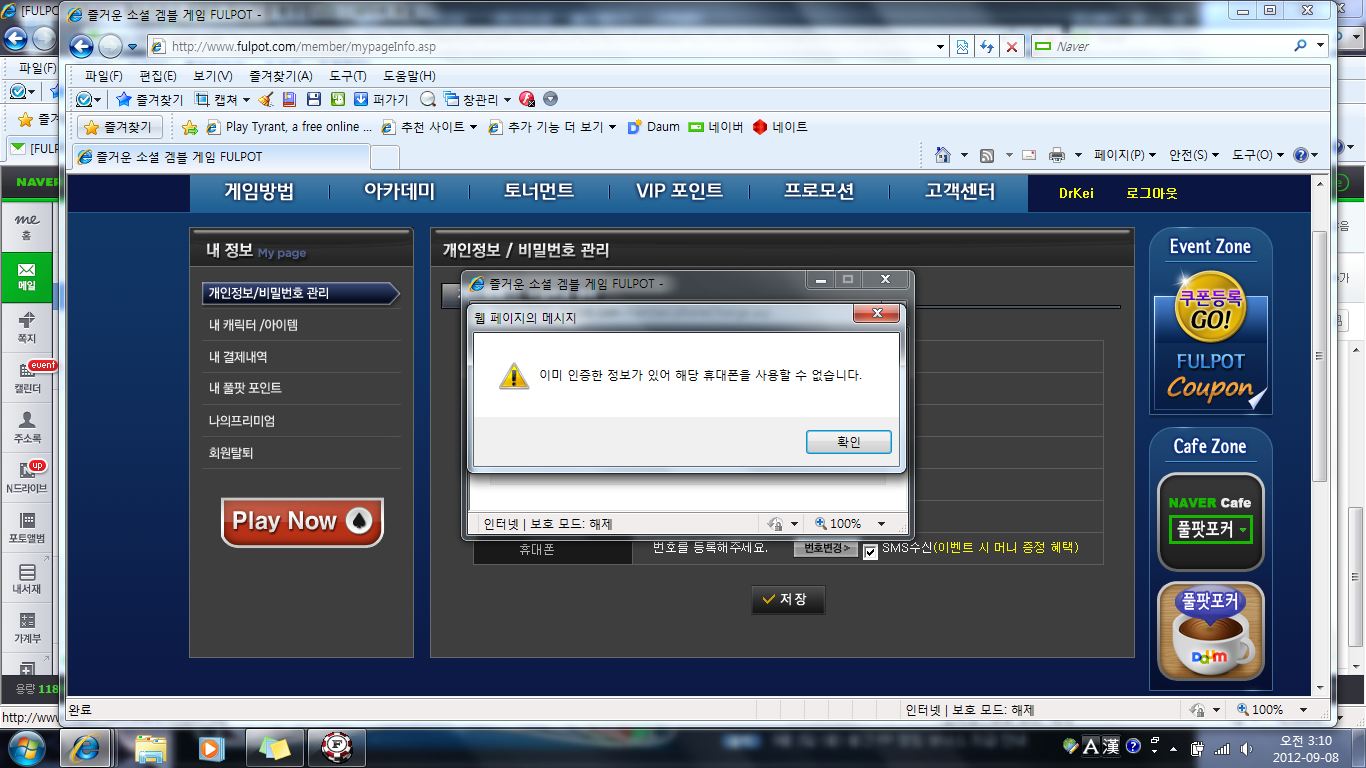Confirm the alert with the 확인 button
The width and height of the screenshot is (1366, 768).
(x=848, y=442)
